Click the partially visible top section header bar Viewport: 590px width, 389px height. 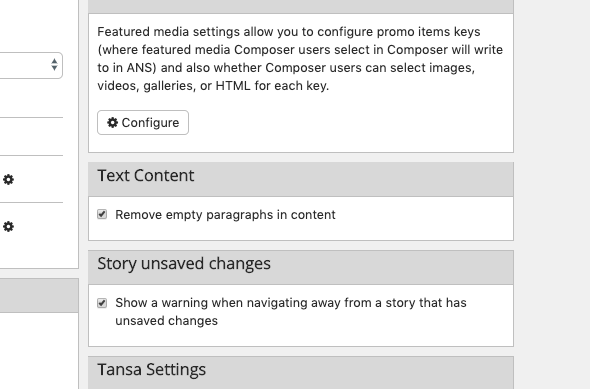click(301, 6)
